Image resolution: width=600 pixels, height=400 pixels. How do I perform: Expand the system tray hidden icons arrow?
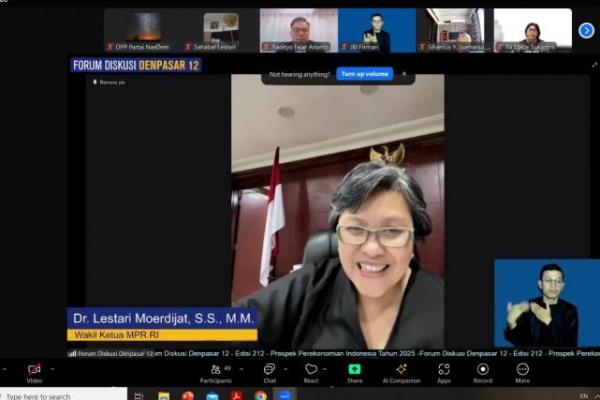click(597, 396)
